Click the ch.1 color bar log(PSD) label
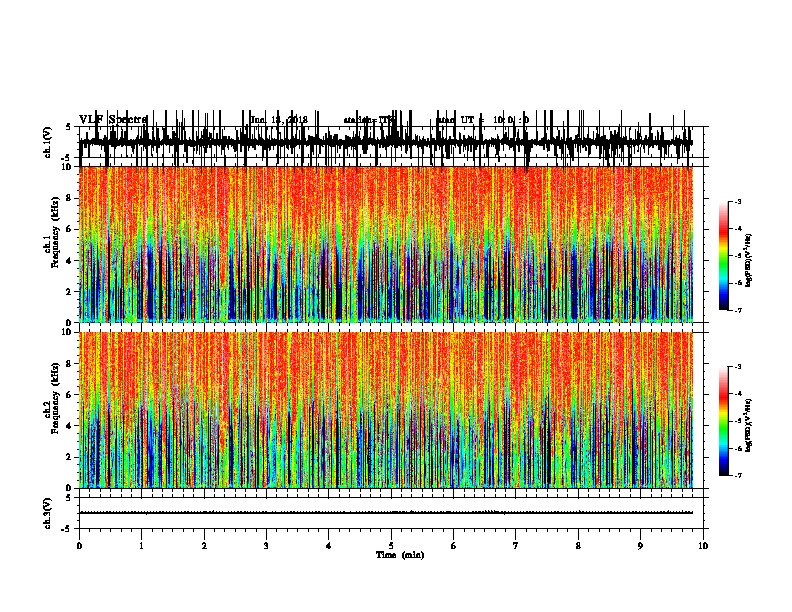 click(x=749, y=260)
